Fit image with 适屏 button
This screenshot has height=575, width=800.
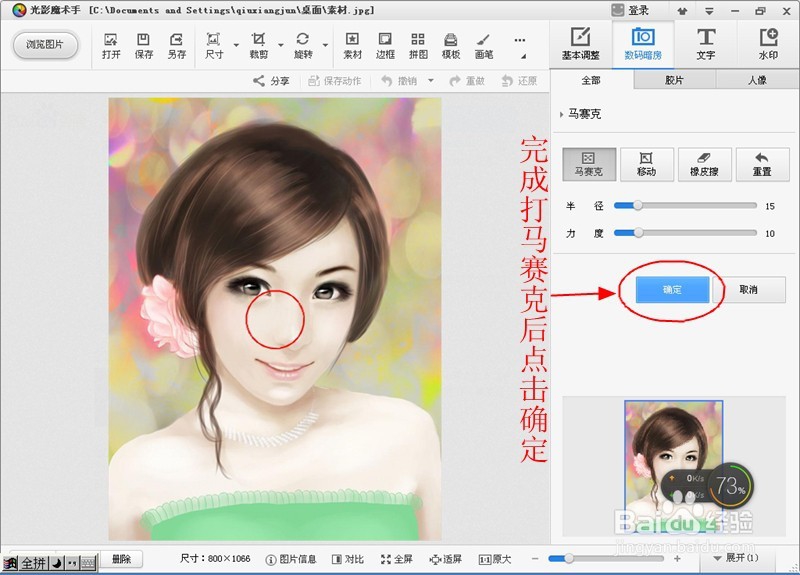coord(445,560)
